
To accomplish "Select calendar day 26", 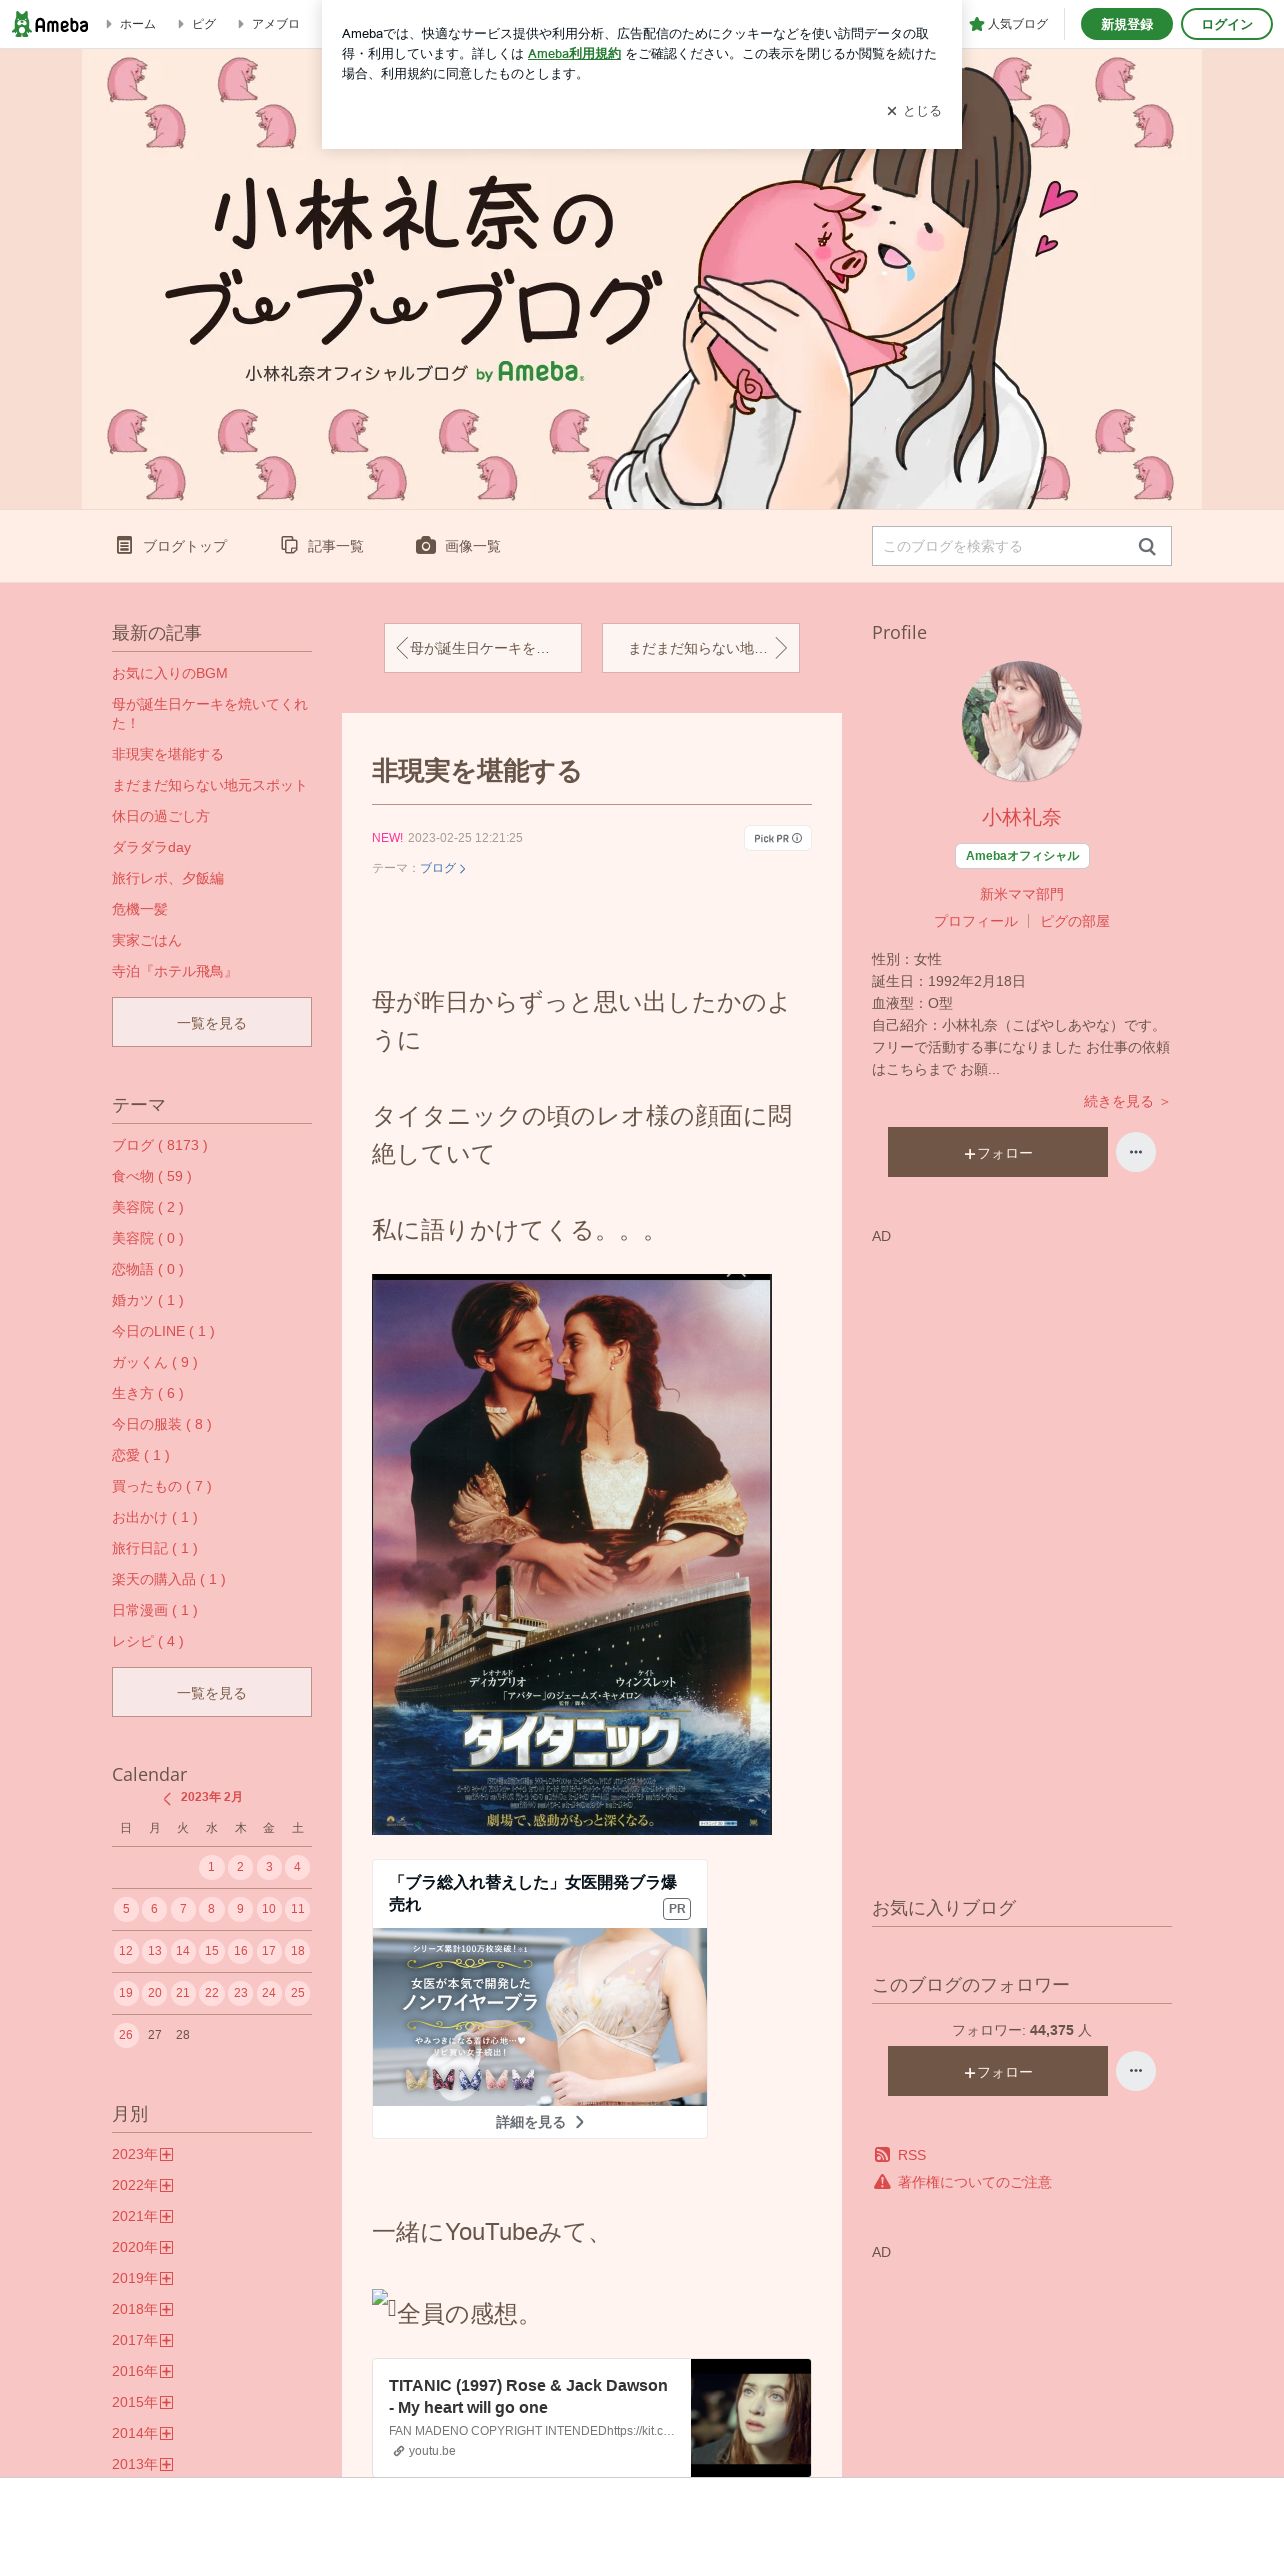I will coord(126,2035).
